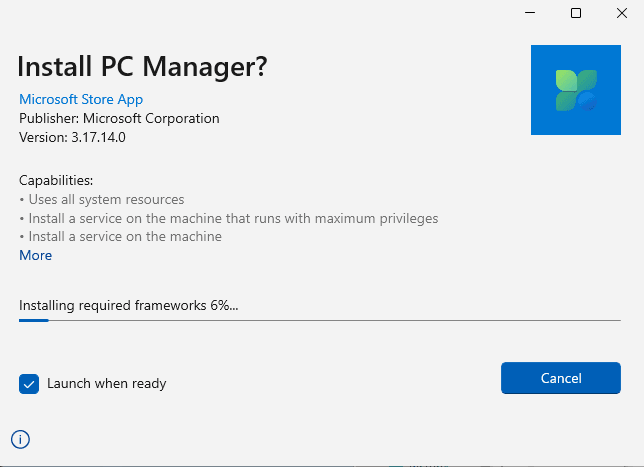The image size is (644, 467).
Task: Maximize the installer window
Action: coord(576,13)
